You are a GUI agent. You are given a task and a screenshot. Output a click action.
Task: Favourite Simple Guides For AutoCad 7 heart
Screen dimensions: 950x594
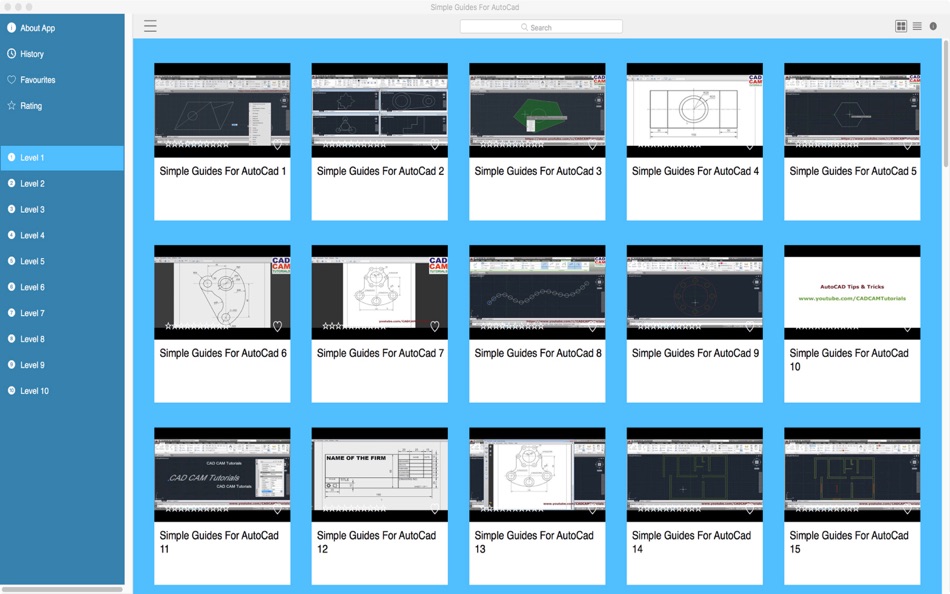[434, 326]
